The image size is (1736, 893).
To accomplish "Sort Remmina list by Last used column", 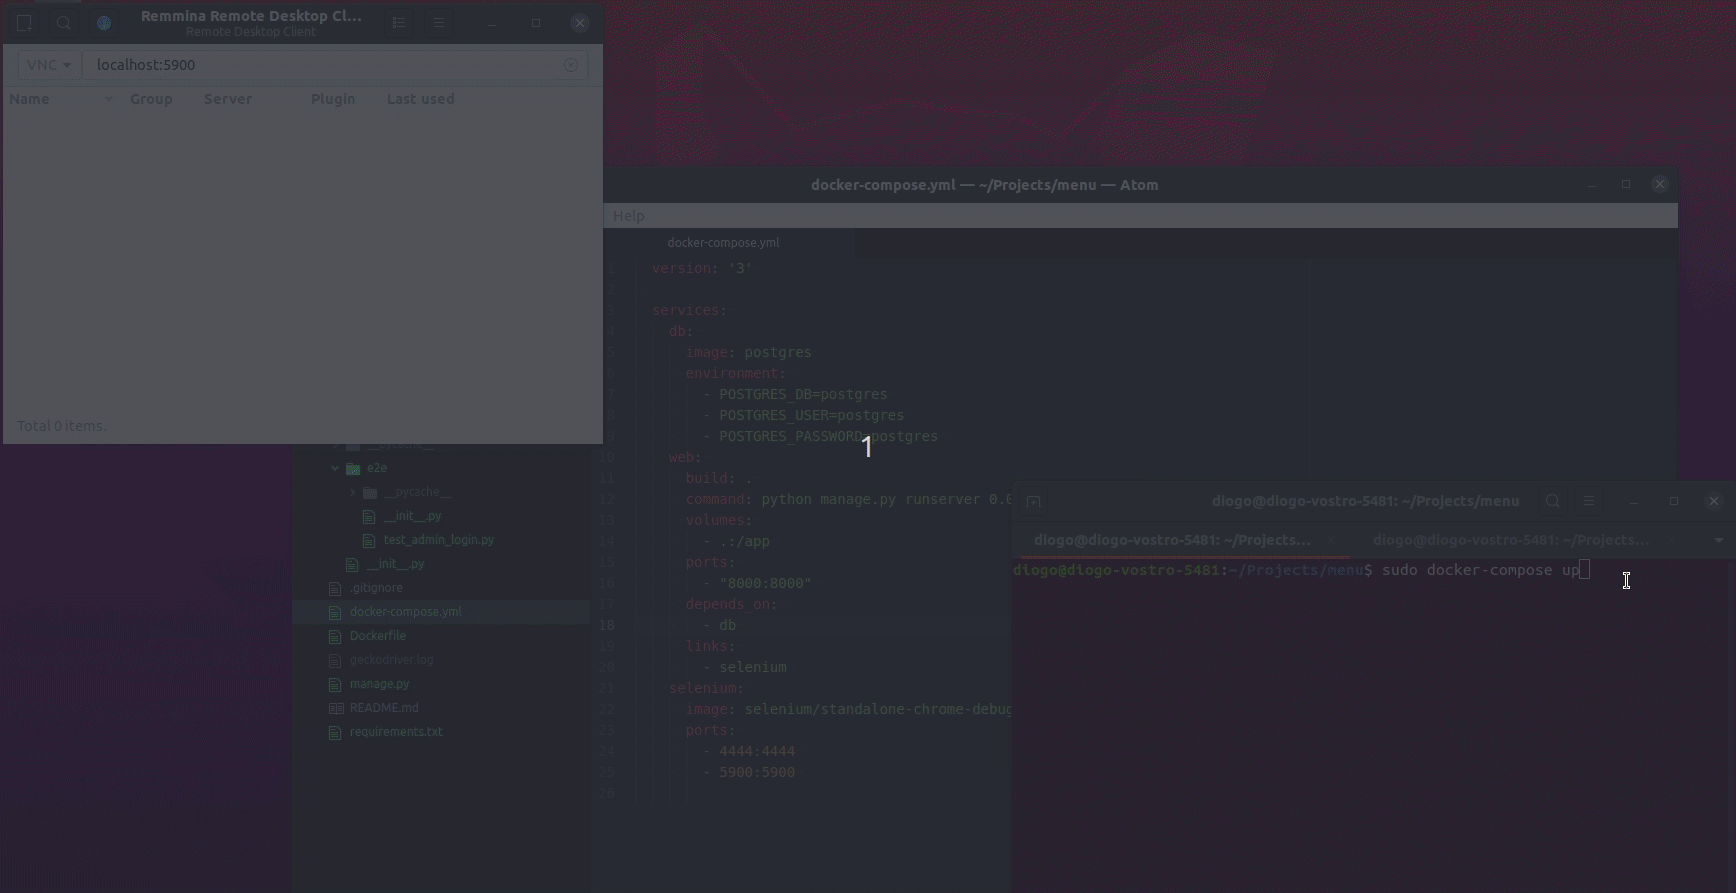I will tap(420, 99).
